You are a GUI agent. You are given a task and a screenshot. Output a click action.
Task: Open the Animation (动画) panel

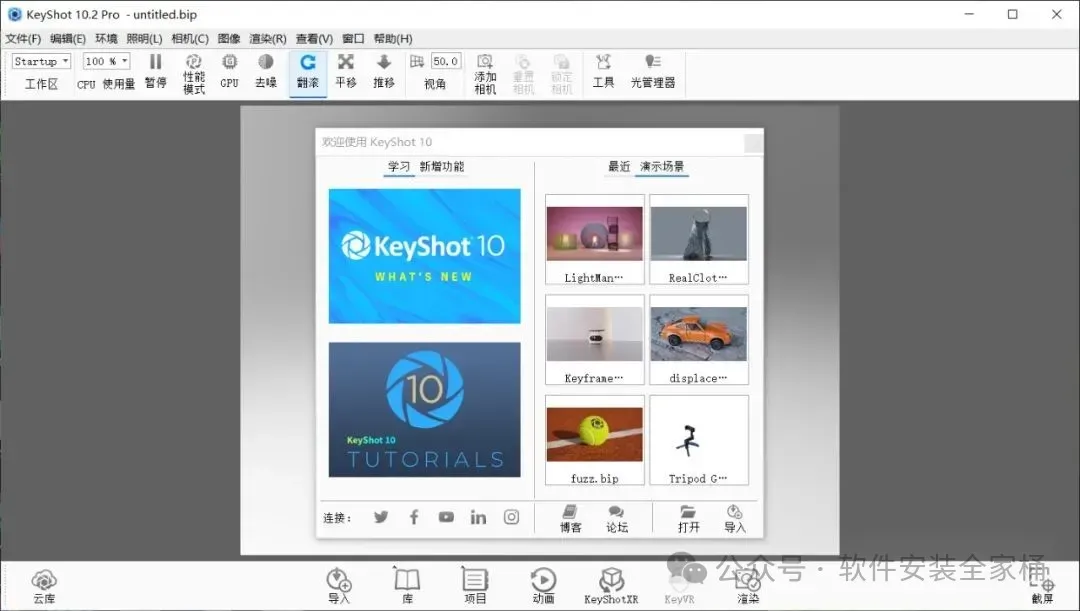coord(543,587)
